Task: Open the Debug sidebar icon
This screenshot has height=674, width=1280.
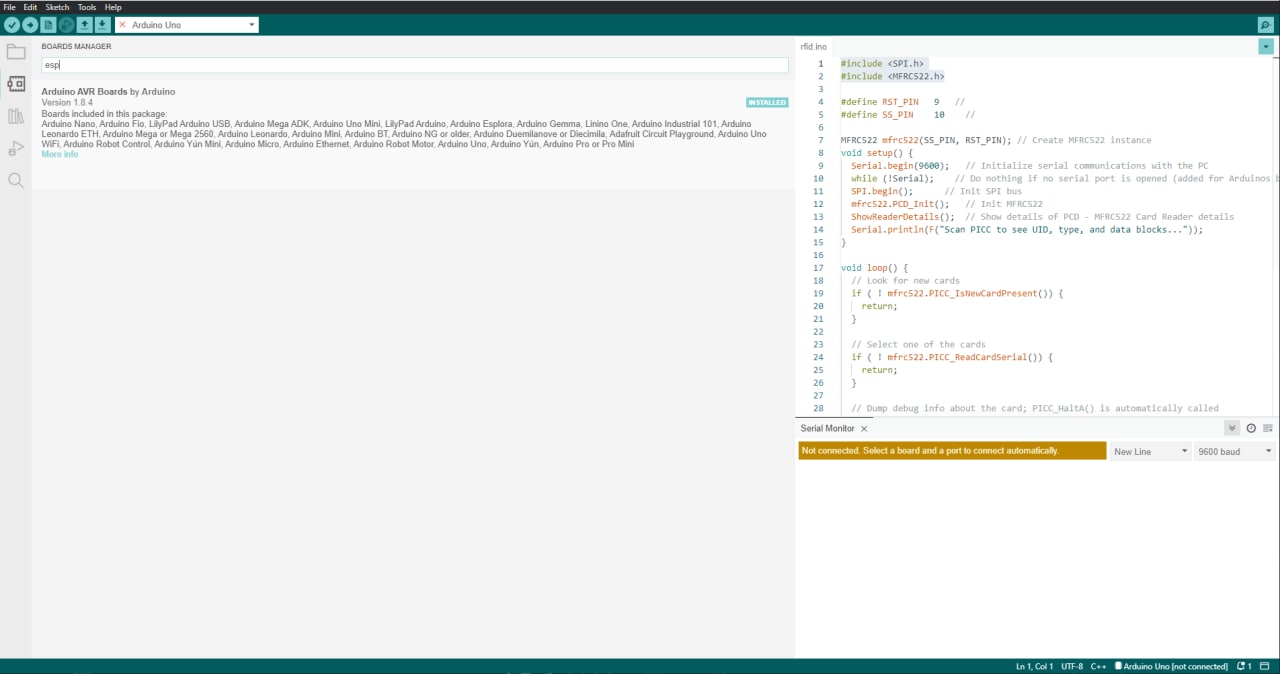Action: [x=16, y=148]
